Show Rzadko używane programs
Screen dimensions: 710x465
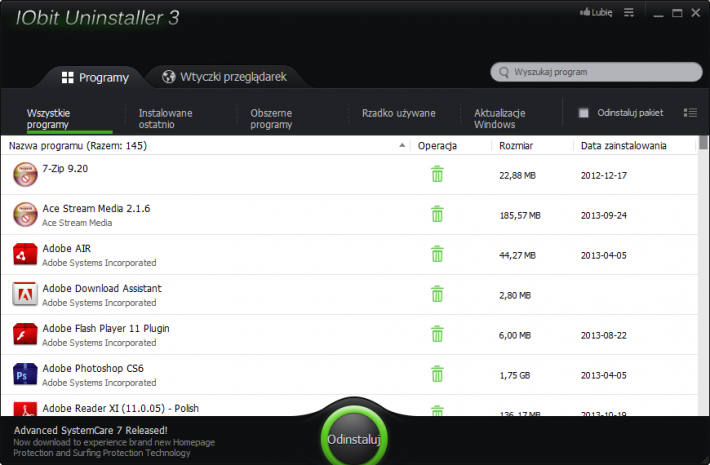(x=398, y=113)
